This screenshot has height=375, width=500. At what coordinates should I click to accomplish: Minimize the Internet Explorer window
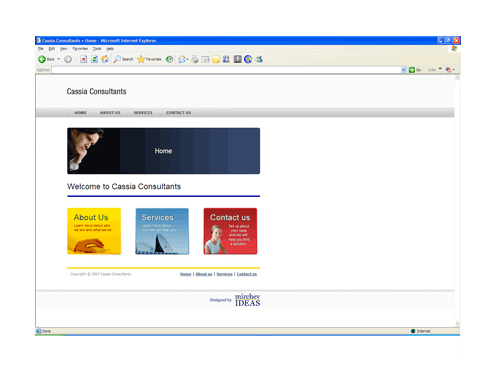coord(440,40)
